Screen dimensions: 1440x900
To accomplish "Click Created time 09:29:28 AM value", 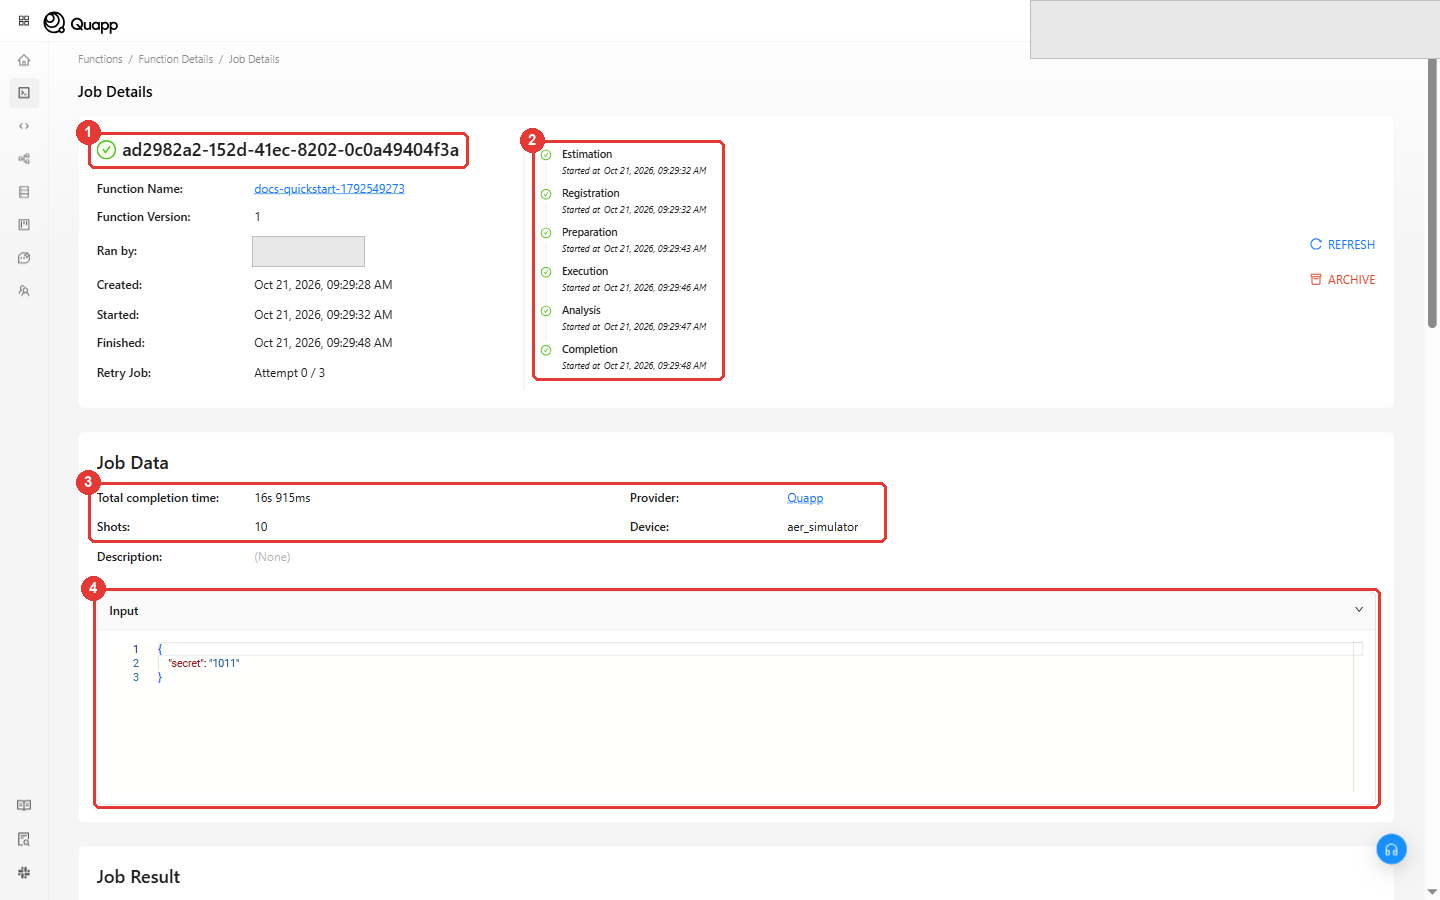I will (x=323, y=285).
